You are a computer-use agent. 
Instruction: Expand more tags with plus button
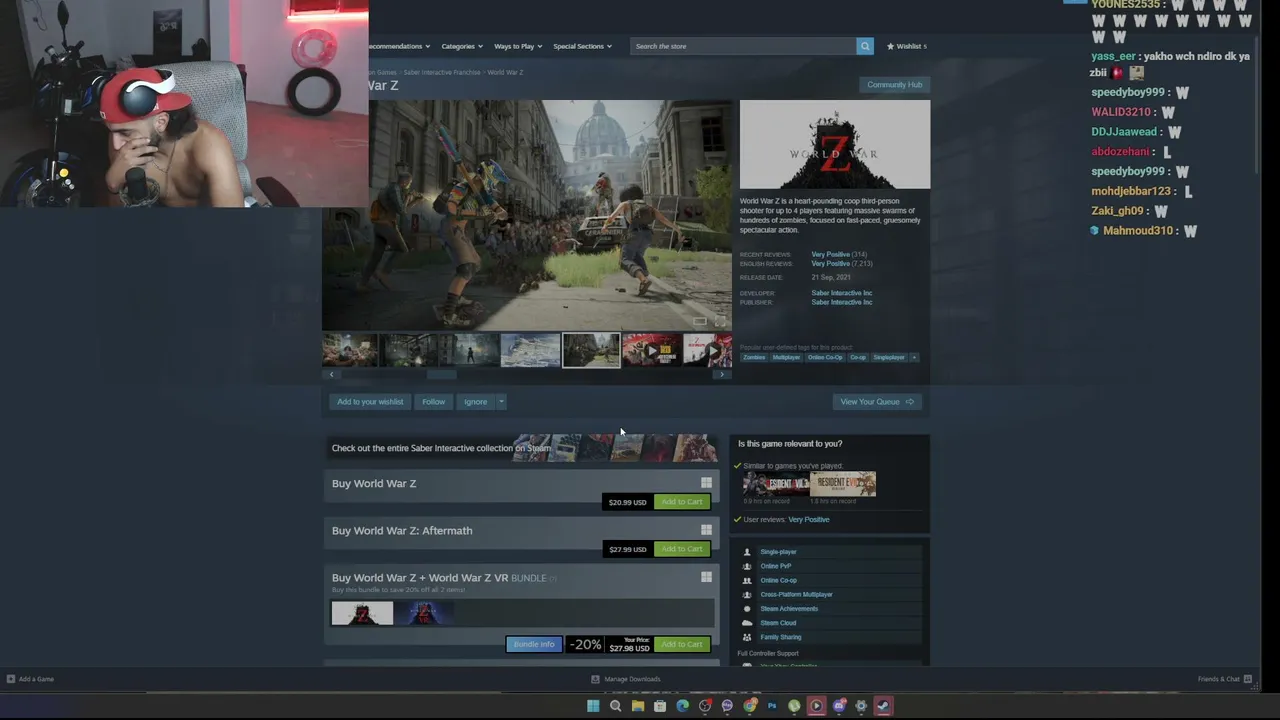pyautogui.click(x=913, y=357)
